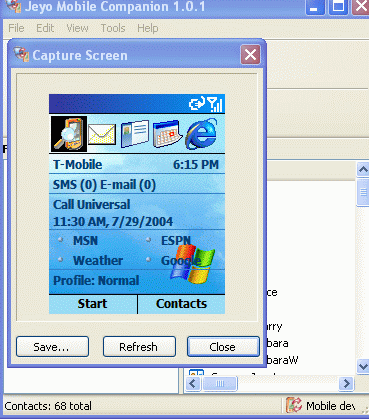Minimize the Jeyo Mobile Companion window
Image resolution: width=369 pixels, height=419 pixels.
[x=314, y=7]
